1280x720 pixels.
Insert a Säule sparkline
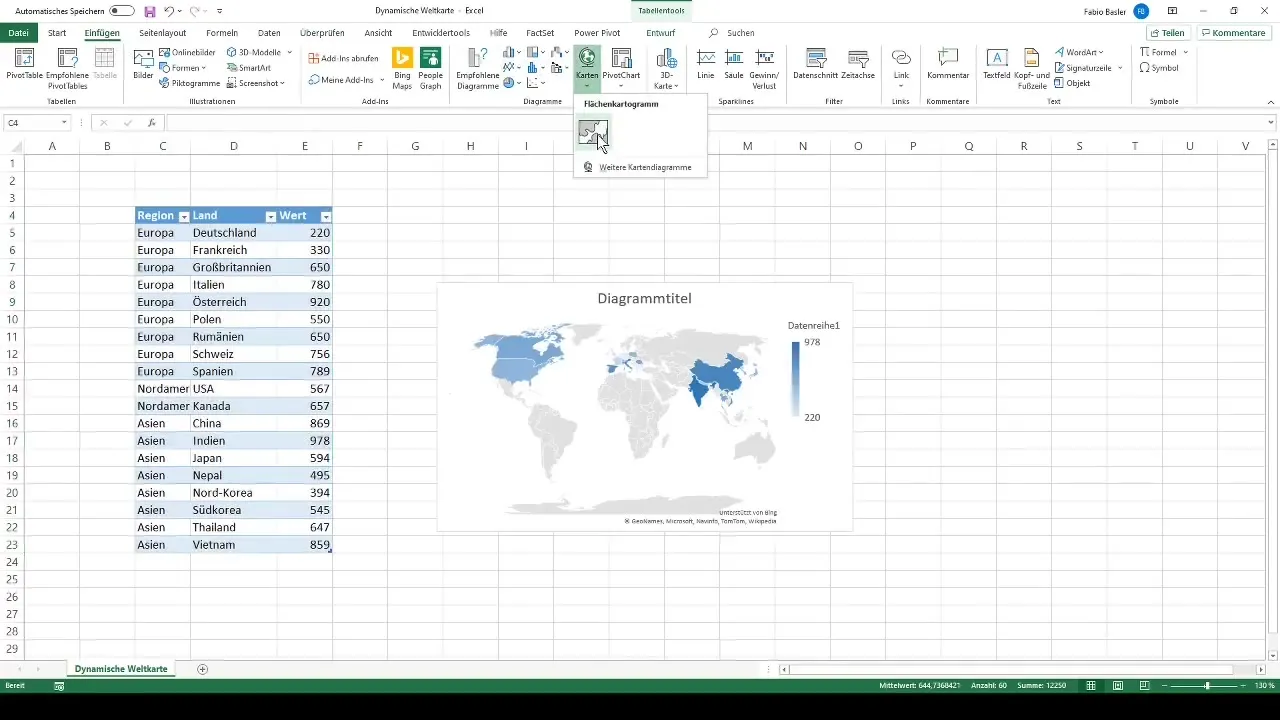pyautogui.click(x=734, y=64)
